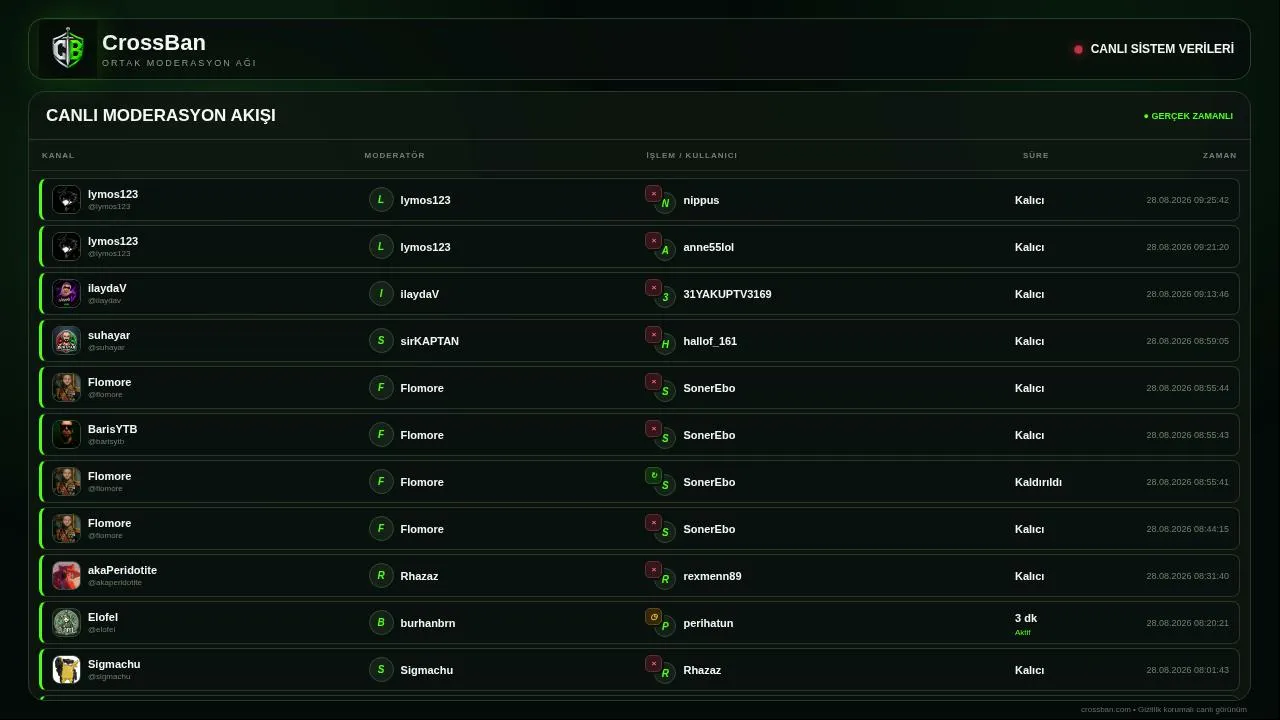Image resolution: width=1280 pixels, height=720 pixels.
Task: Click the red ban icon beside nippus
Action: click(x=653, y=194)
